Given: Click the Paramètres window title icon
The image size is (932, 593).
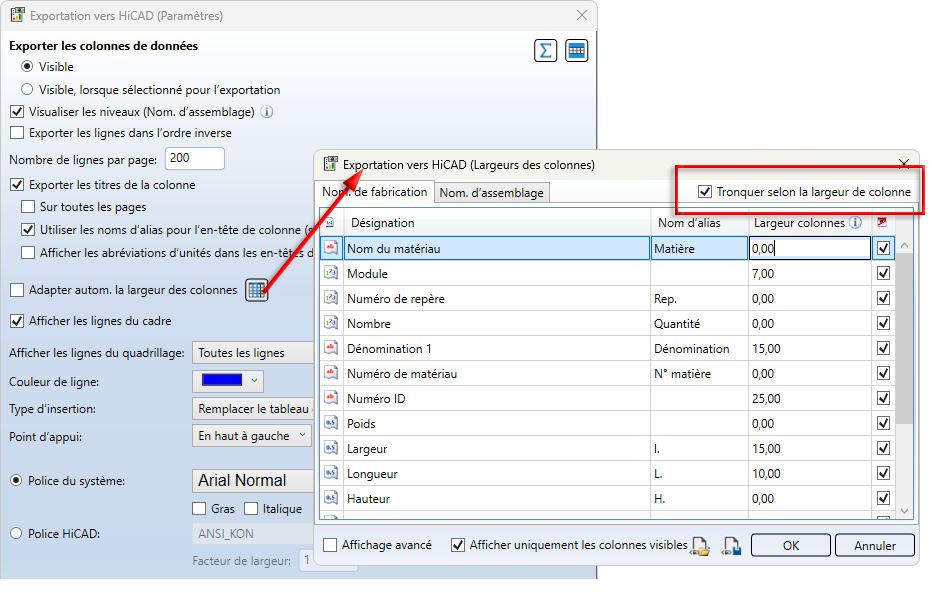Looking at the screenshot, I should click(18, 15).
